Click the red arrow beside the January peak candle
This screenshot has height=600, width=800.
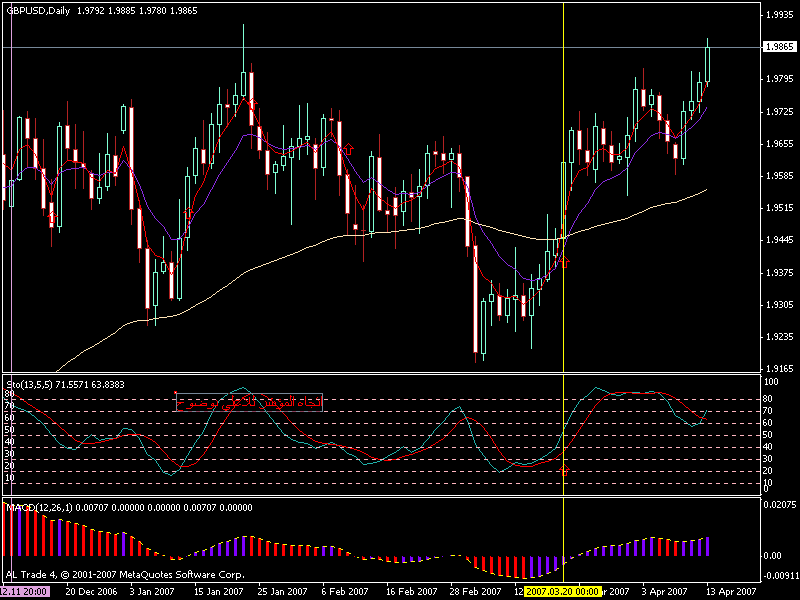[253, 102]
